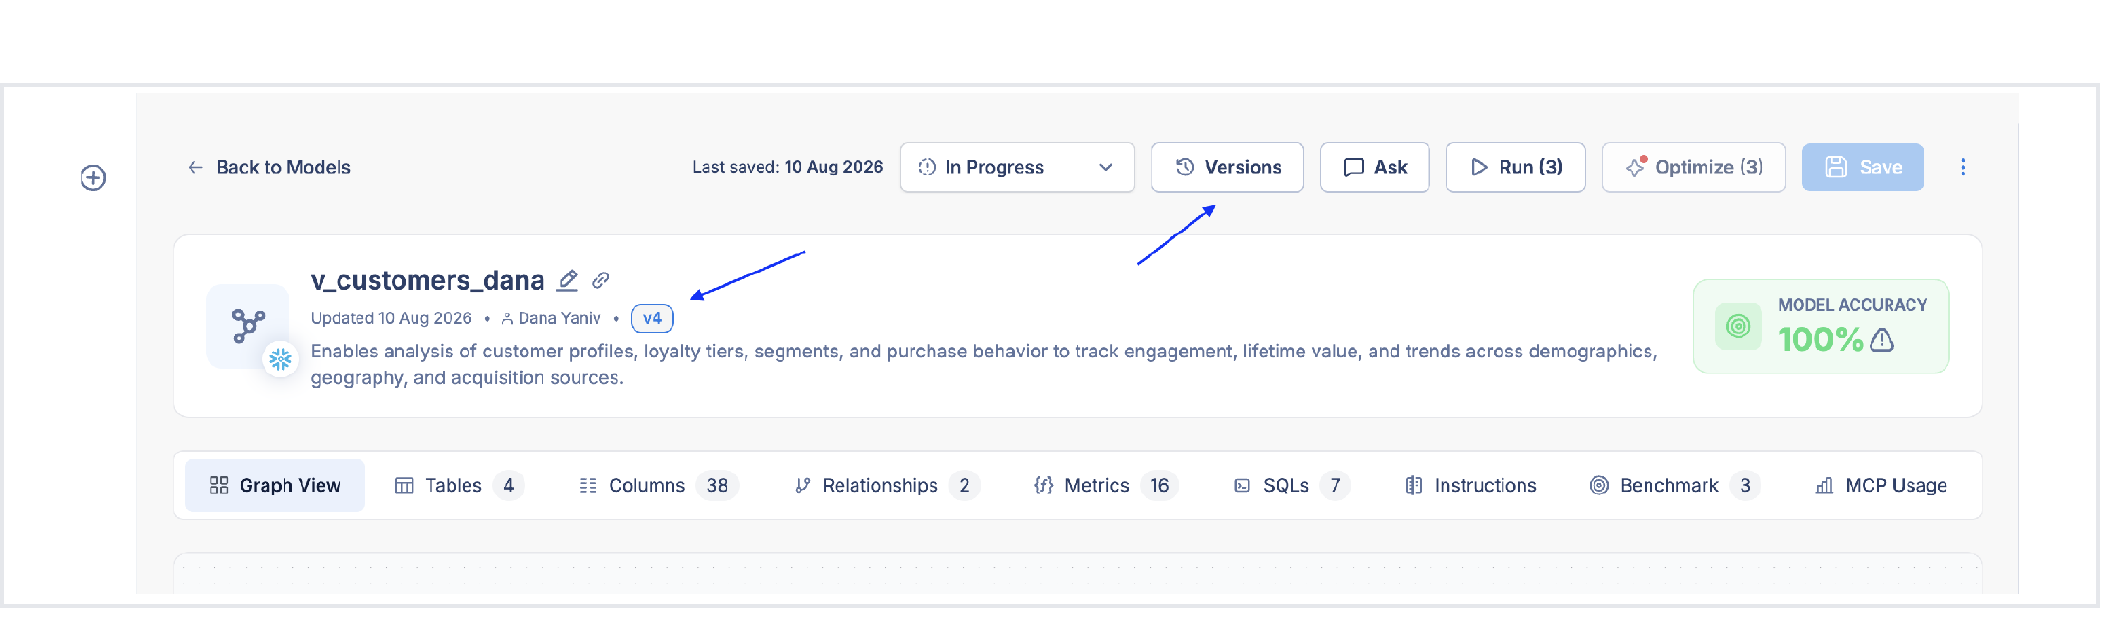Click the plus circle icon in sidebar
2115x630 pixels.
click(93, 178)
